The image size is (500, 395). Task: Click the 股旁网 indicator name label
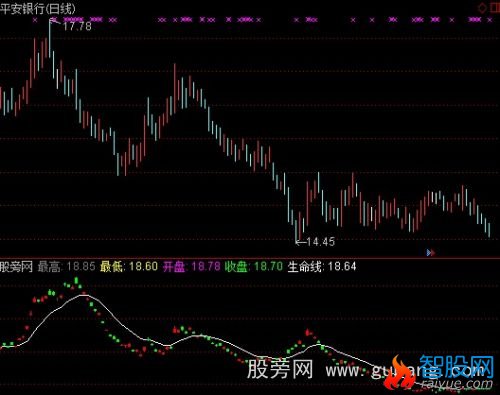pos(16,267)
